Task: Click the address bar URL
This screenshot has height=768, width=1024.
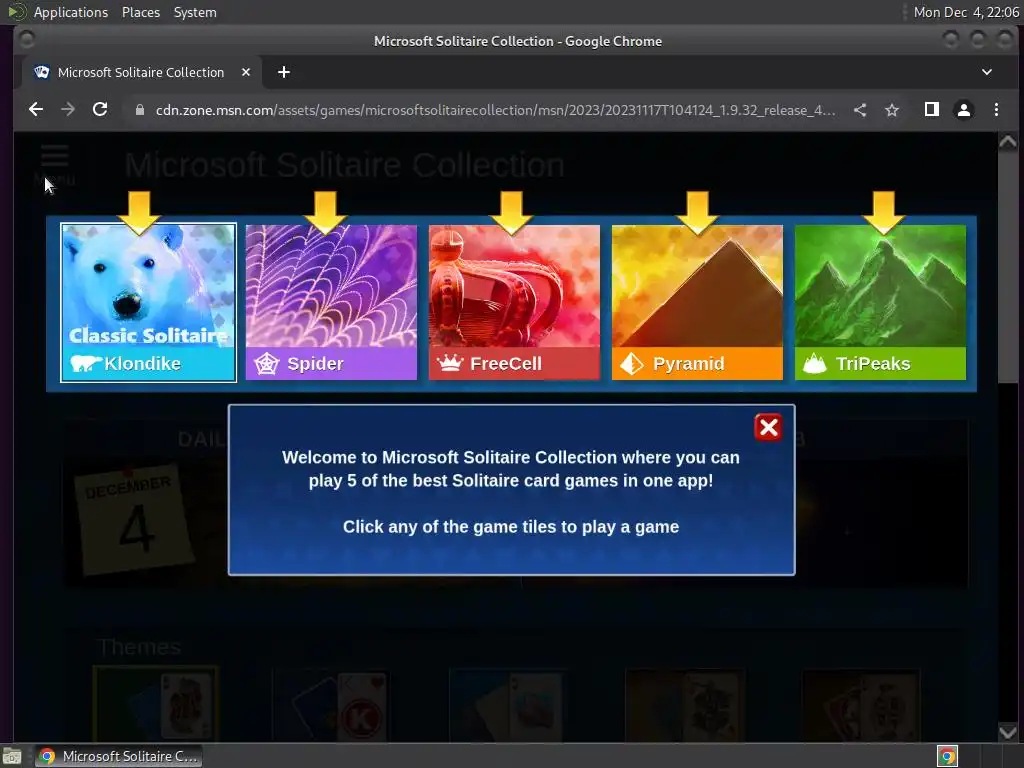Action: tap(495, 110)
